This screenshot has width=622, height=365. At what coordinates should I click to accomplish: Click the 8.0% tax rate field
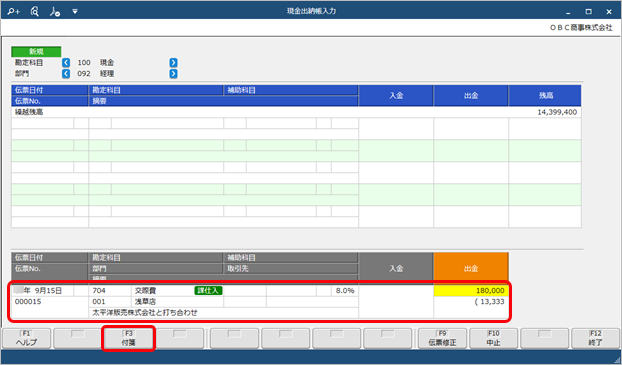345,291
